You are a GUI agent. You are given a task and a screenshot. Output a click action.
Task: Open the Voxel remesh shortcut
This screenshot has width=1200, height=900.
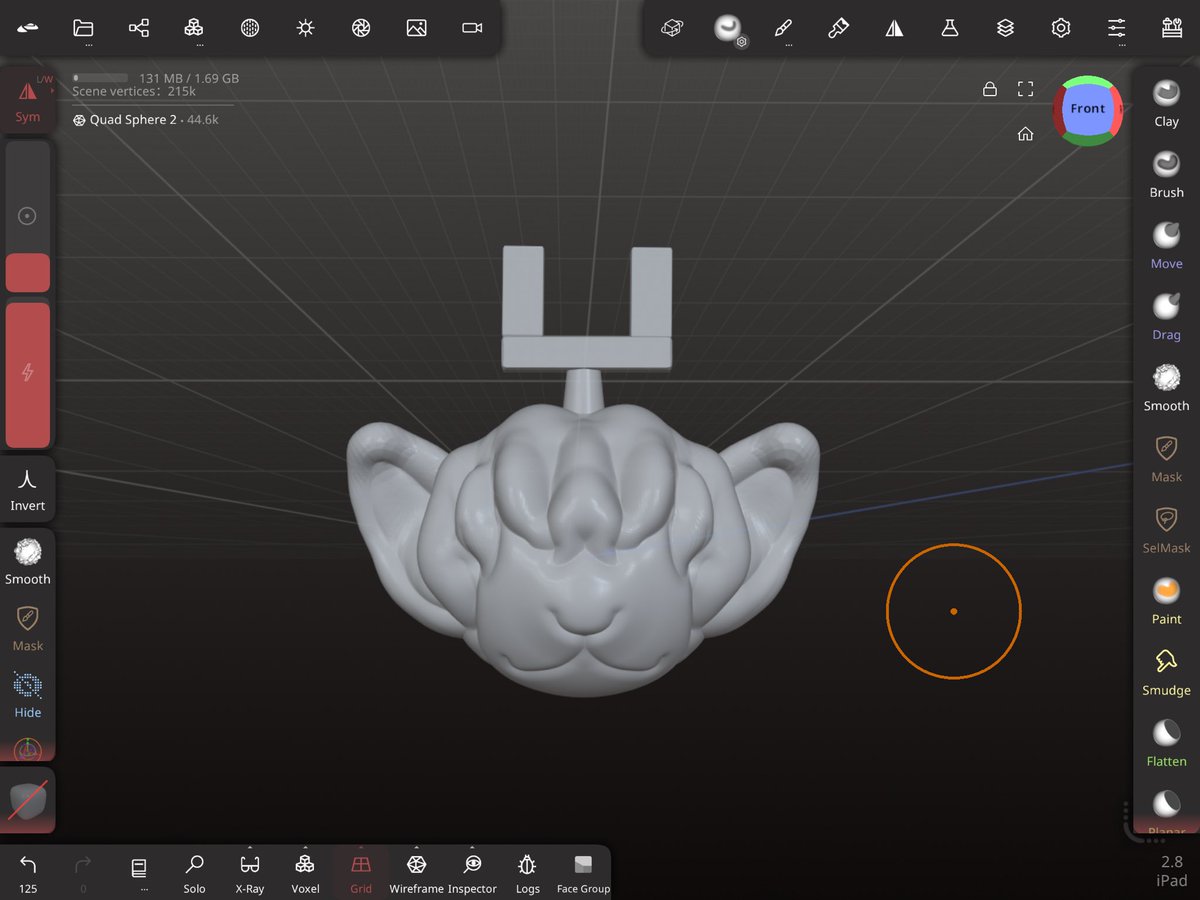[x=305, y=873]
